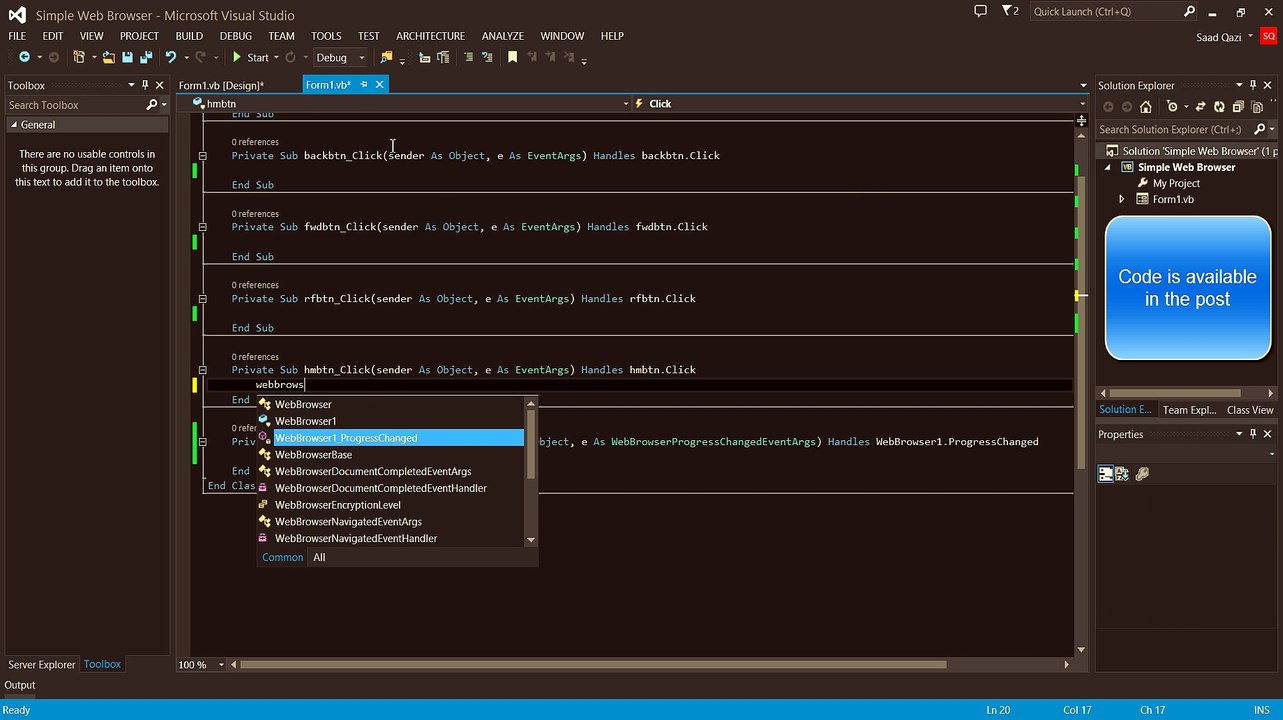Show Common items in IntelliSense list
This screenshot has height=720, width=1283.
click(283, 558)
